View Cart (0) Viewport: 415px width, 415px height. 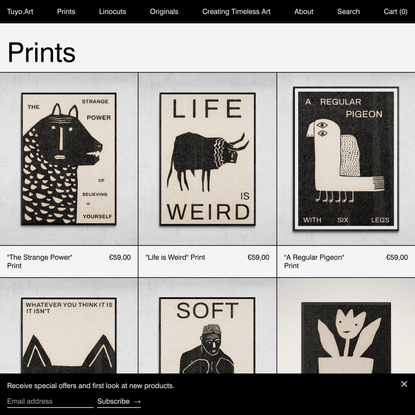tap(395, 12)
